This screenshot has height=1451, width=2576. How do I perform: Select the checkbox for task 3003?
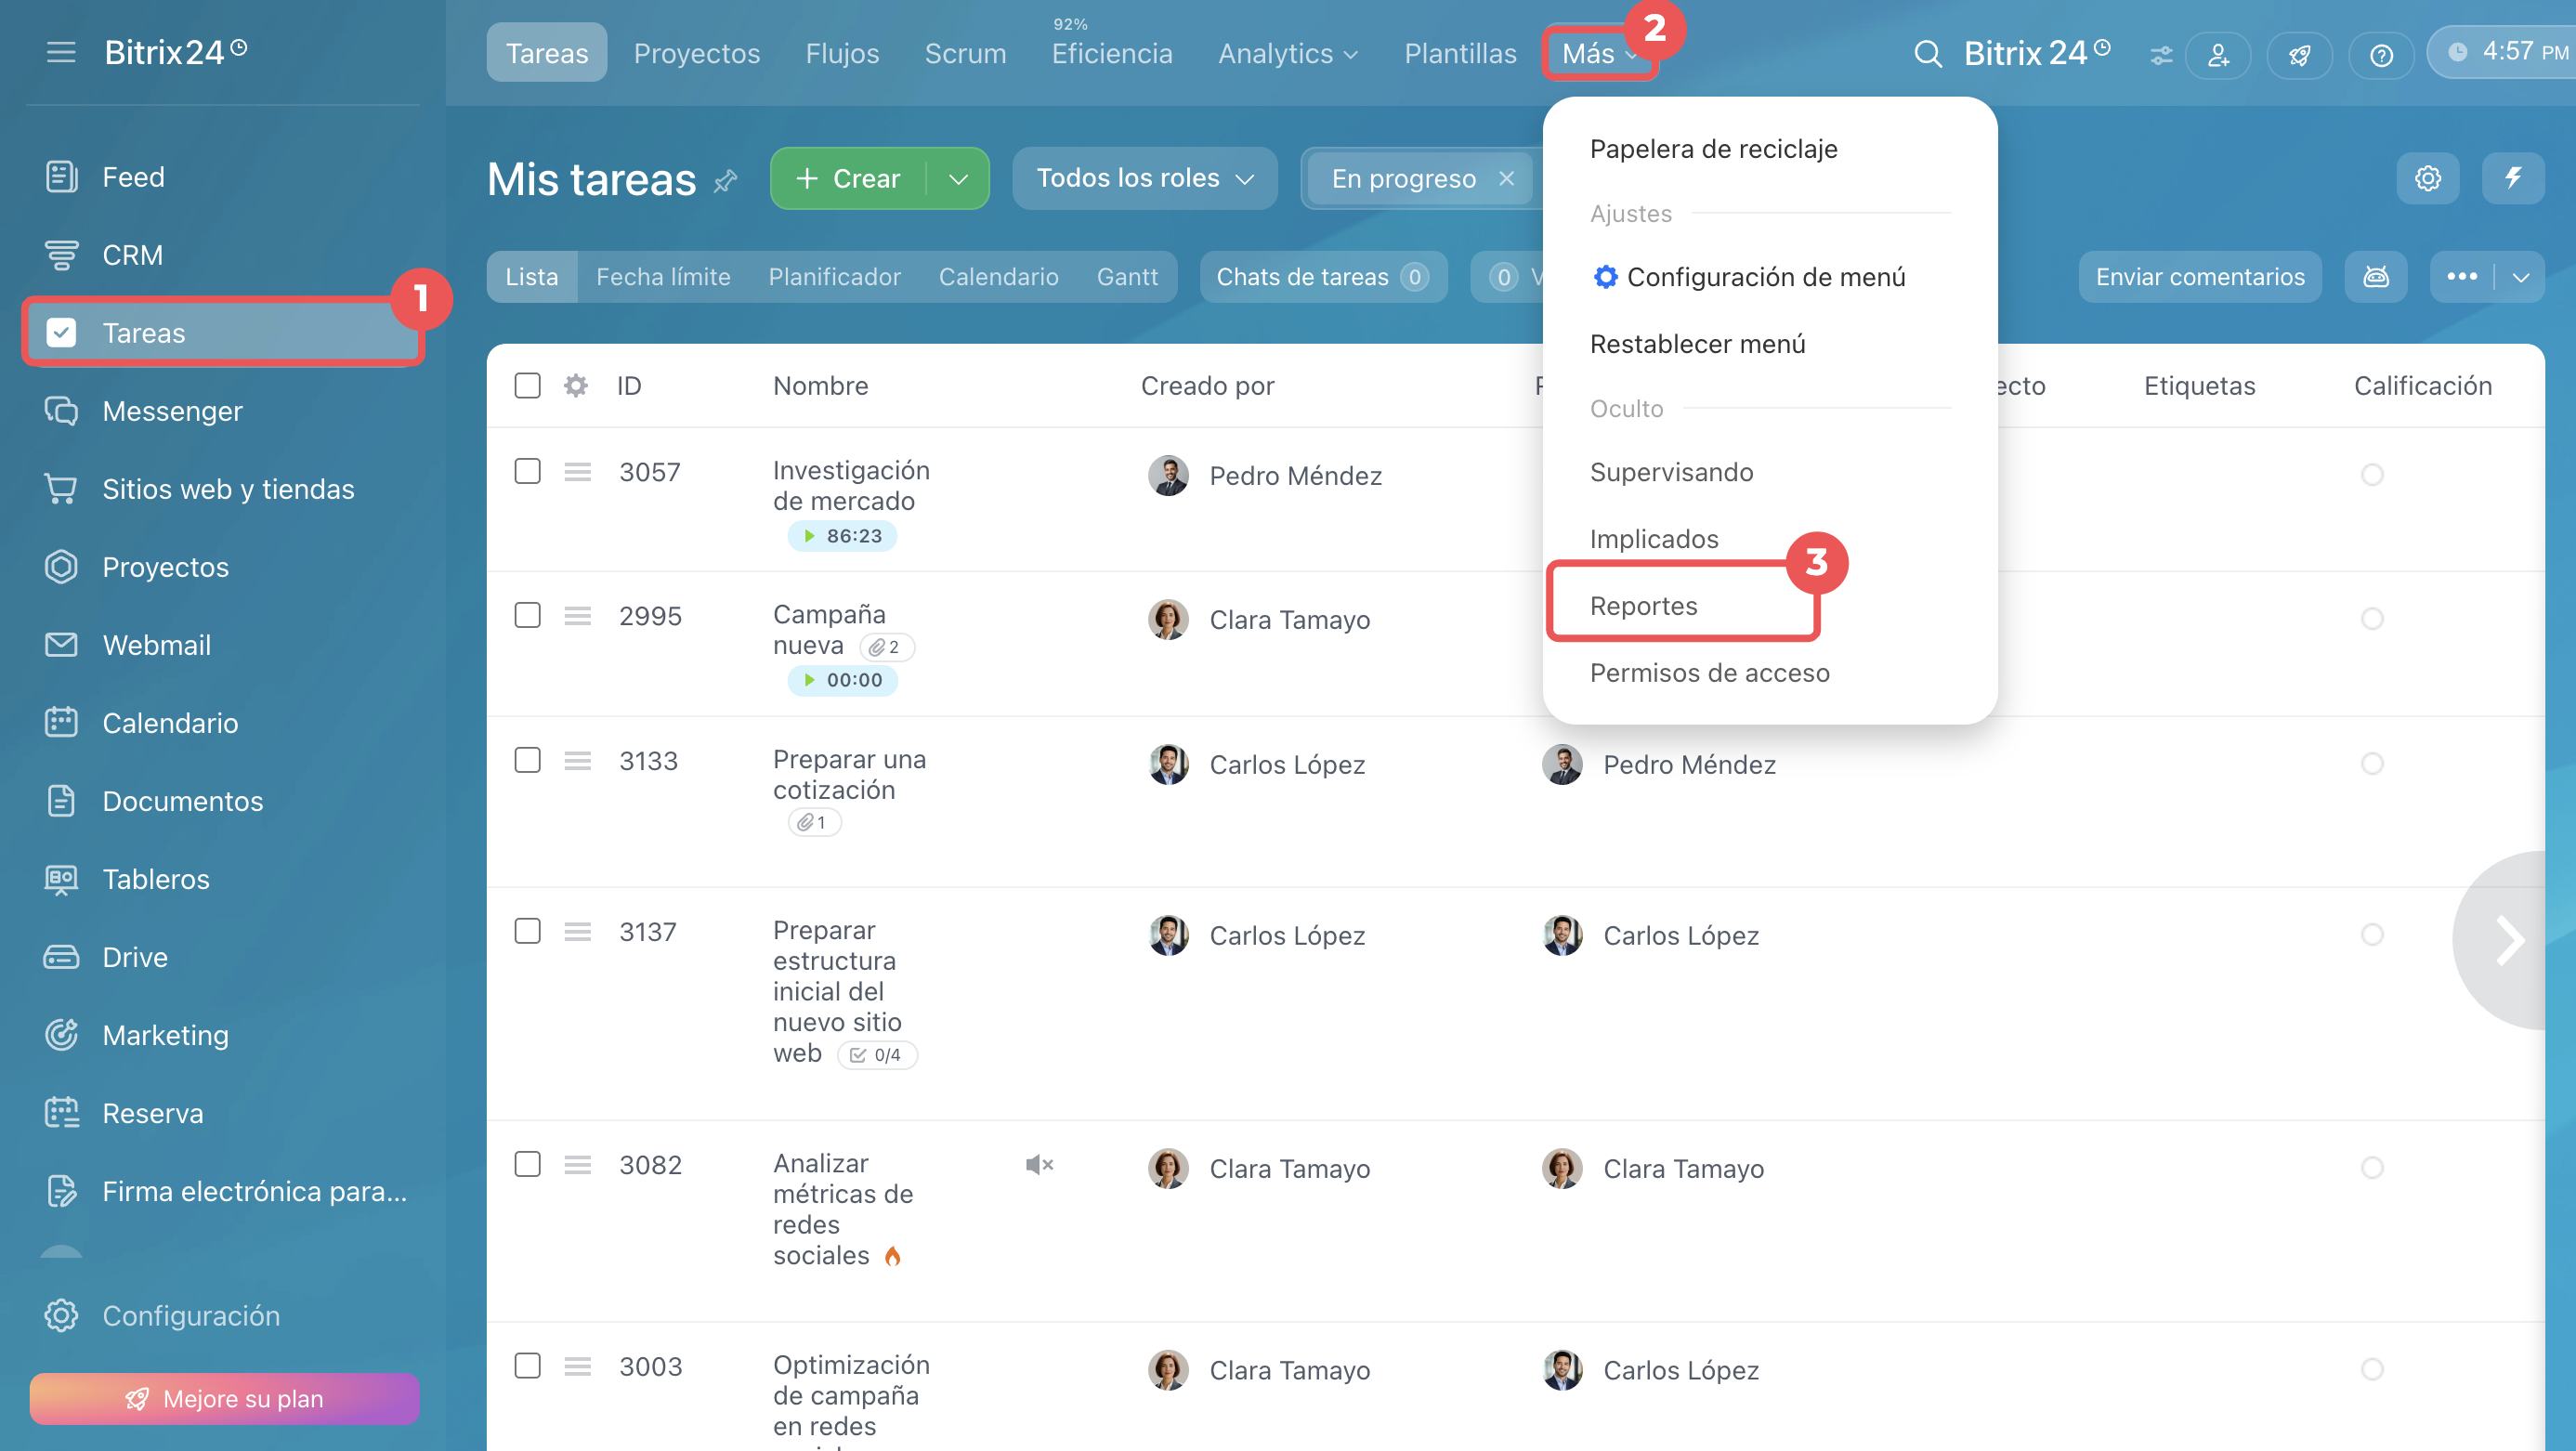coord(527,1366)
